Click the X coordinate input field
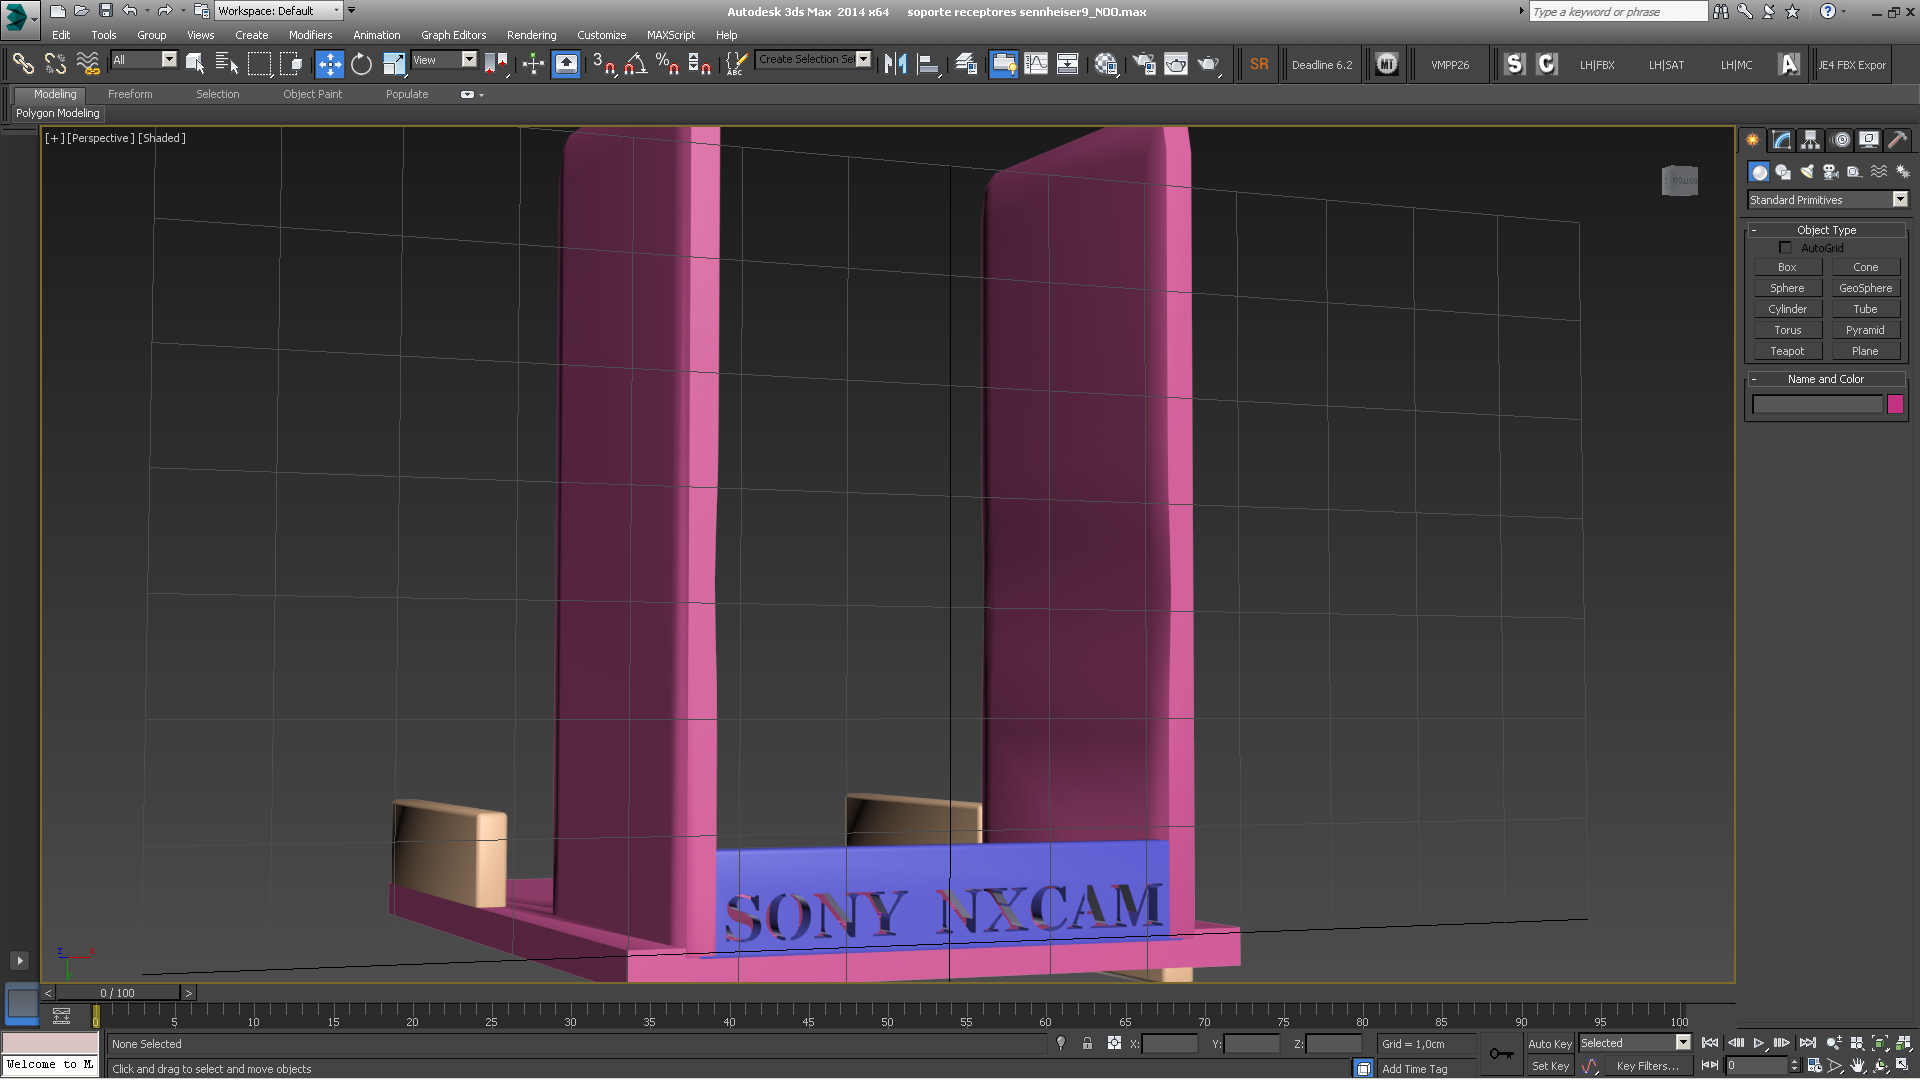1920x1080 pixels. (x=1169, y=1043)
